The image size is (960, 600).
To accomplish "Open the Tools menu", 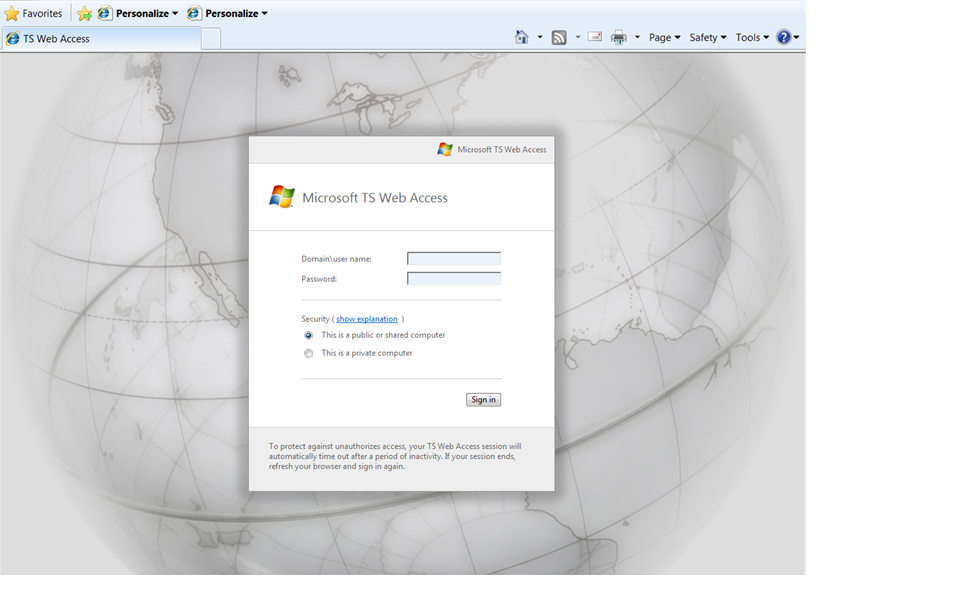I will 752,38.
